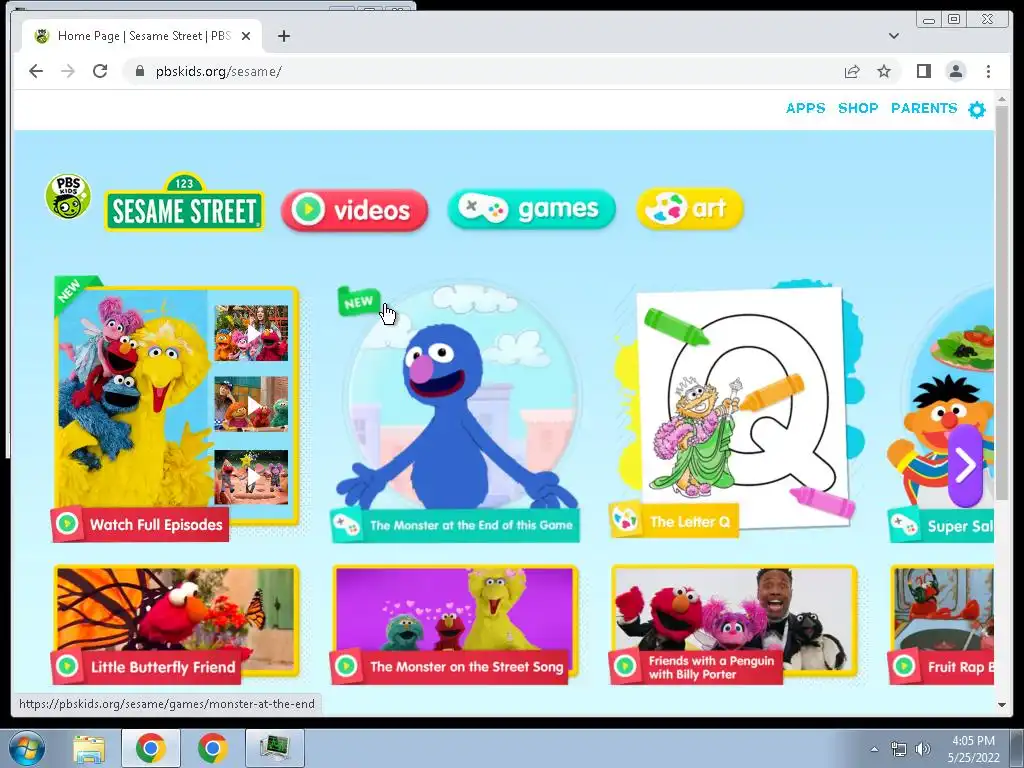This screenshot has width=1024, height=768.
Task: Switch to first Chrome taskbar window
Action: coord(151,748)
